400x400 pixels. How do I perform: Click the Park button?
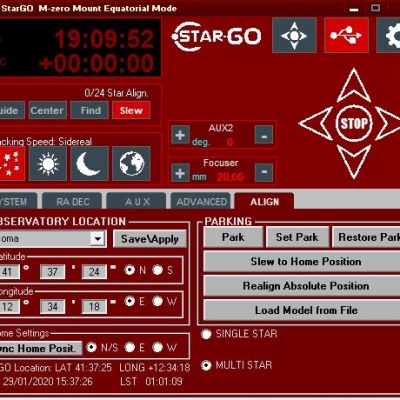(233, 237)
